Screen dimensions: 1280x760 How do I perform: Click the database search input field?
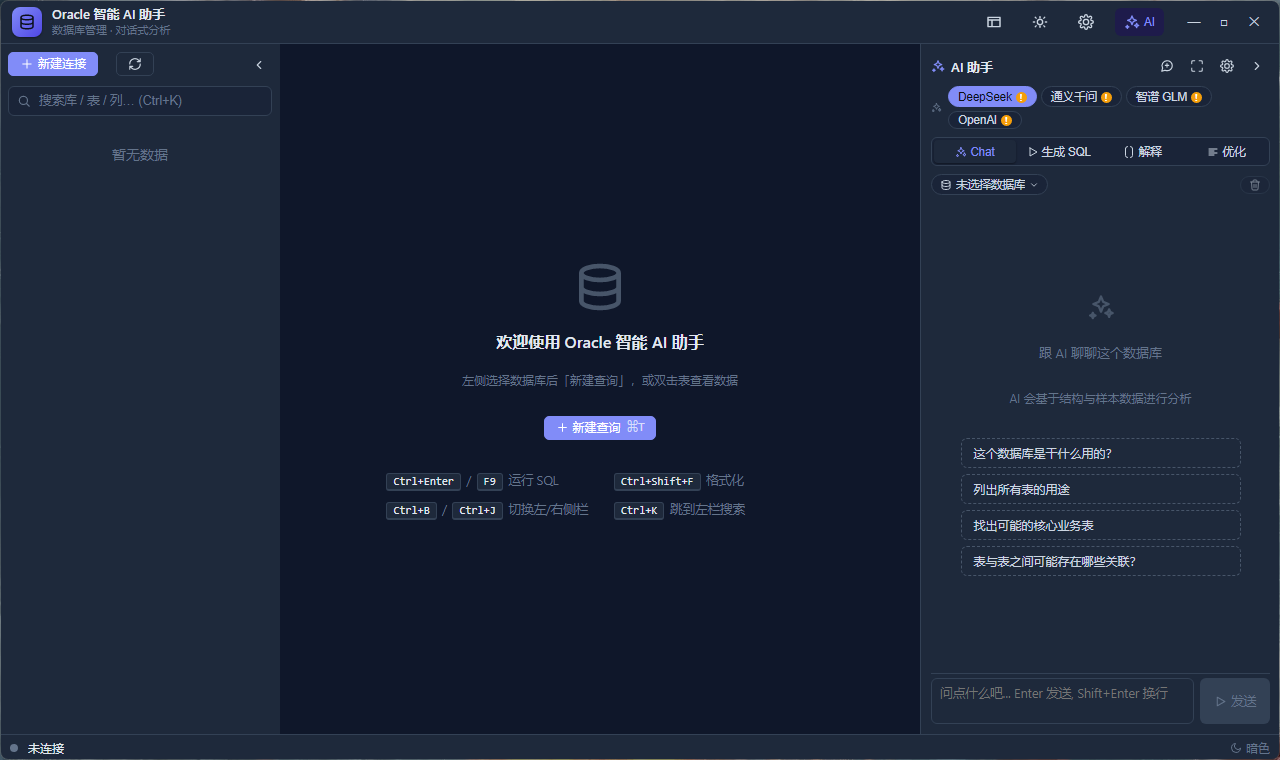pos(140,101)
